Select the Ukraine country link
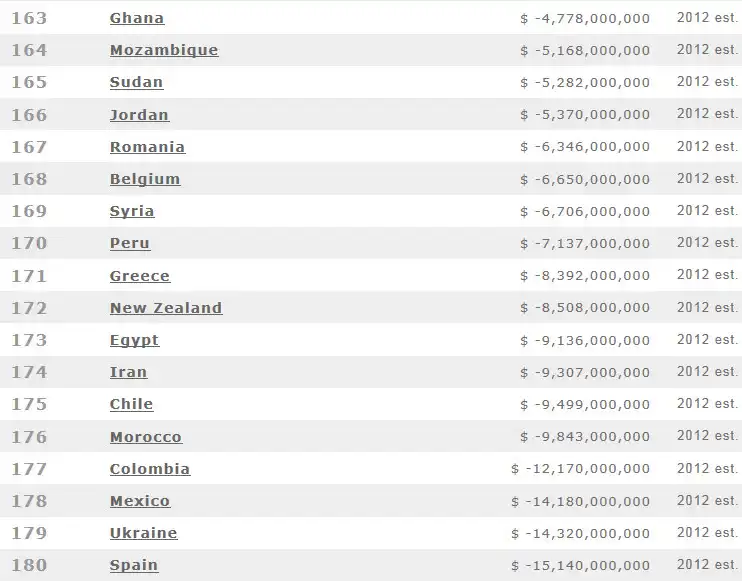The height and width of the screenshot is (581, 742). [x=144, y=533]
